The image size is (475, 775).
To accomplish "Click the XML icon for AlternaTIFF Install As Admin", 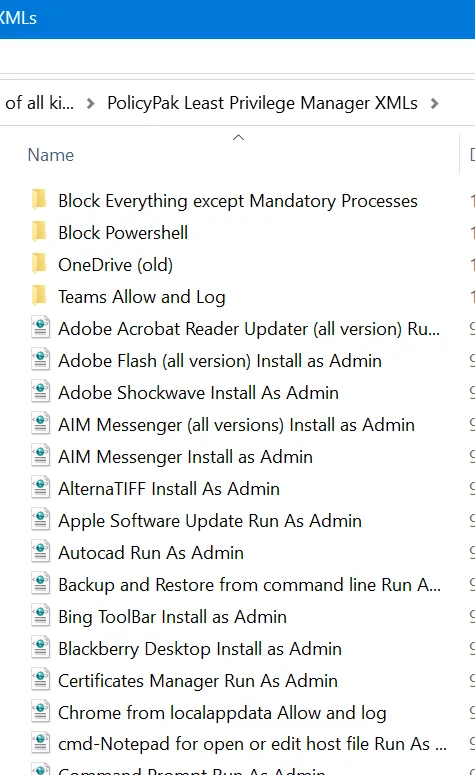I will 41,489.
